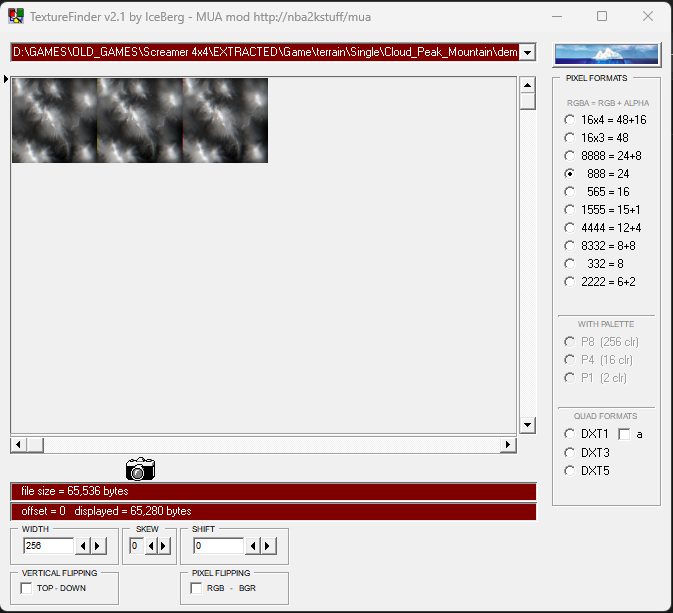The image size is (673, 613).
Task: Click the iceberg logo image button
Action: (605, 54)
